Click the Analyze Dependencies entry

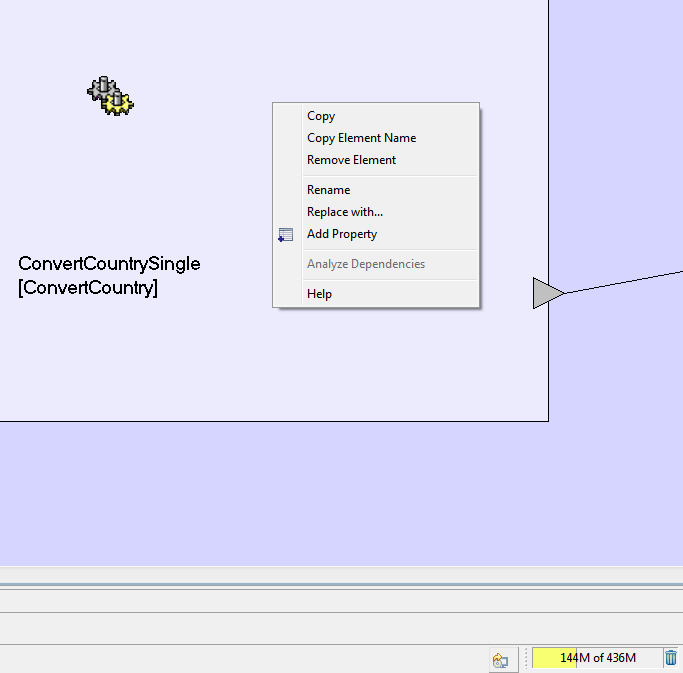click(x=365, y=264)
